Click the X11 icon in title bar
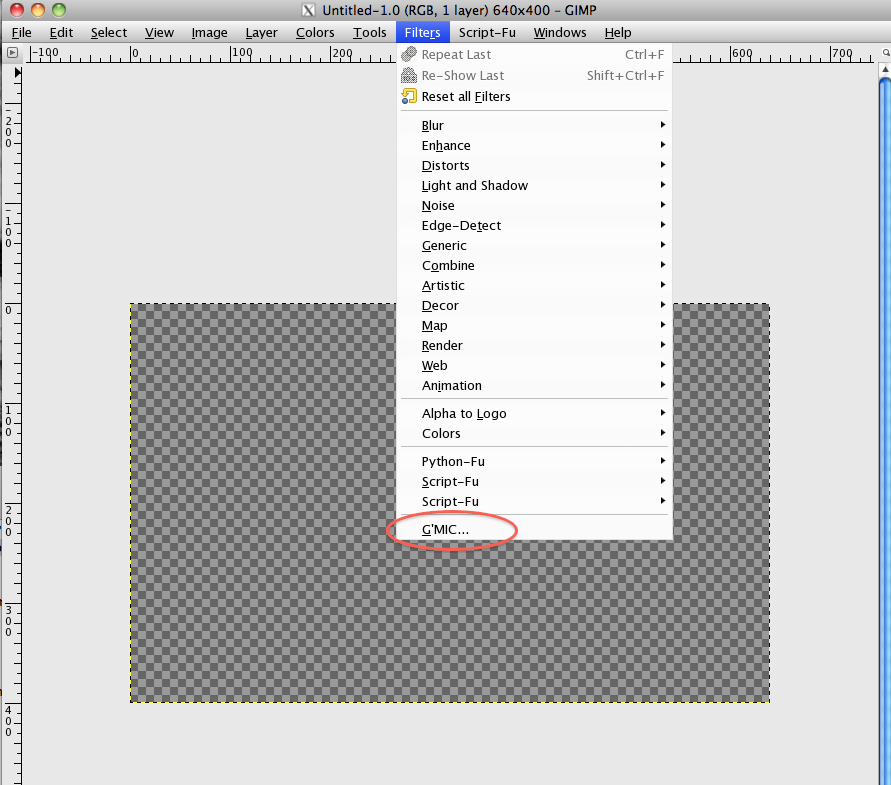This screenshot has width=891, height=785. [308, 10]
